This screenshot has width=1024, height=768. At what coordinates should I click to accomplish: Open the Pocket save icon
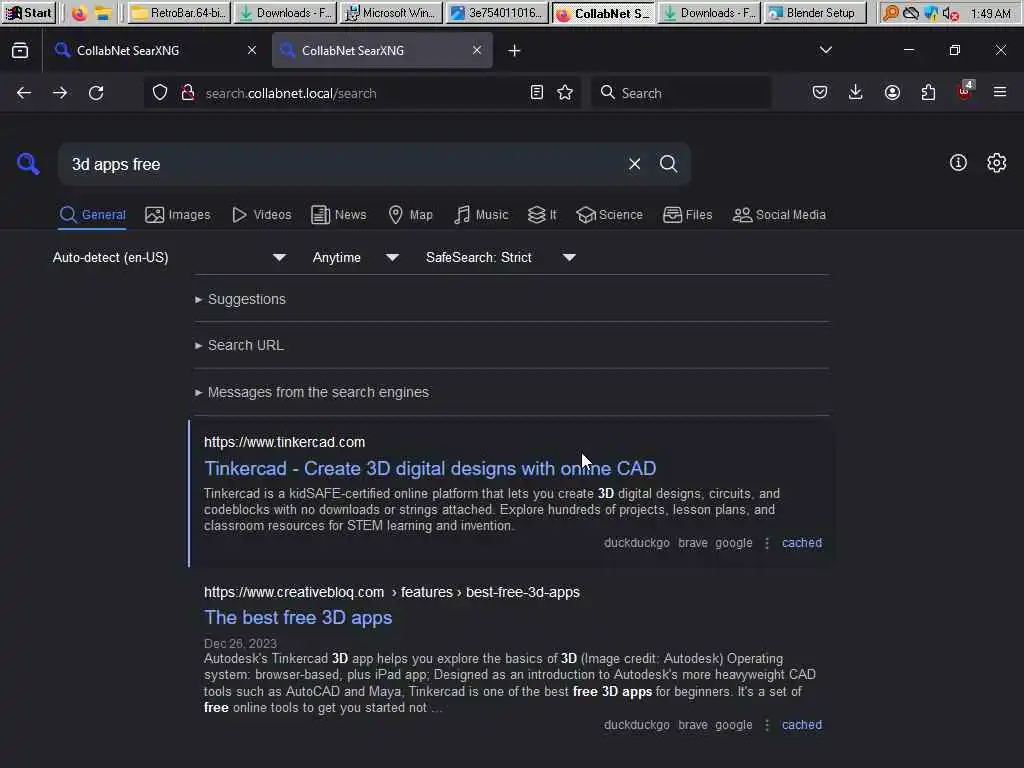[x=820, y=93]
